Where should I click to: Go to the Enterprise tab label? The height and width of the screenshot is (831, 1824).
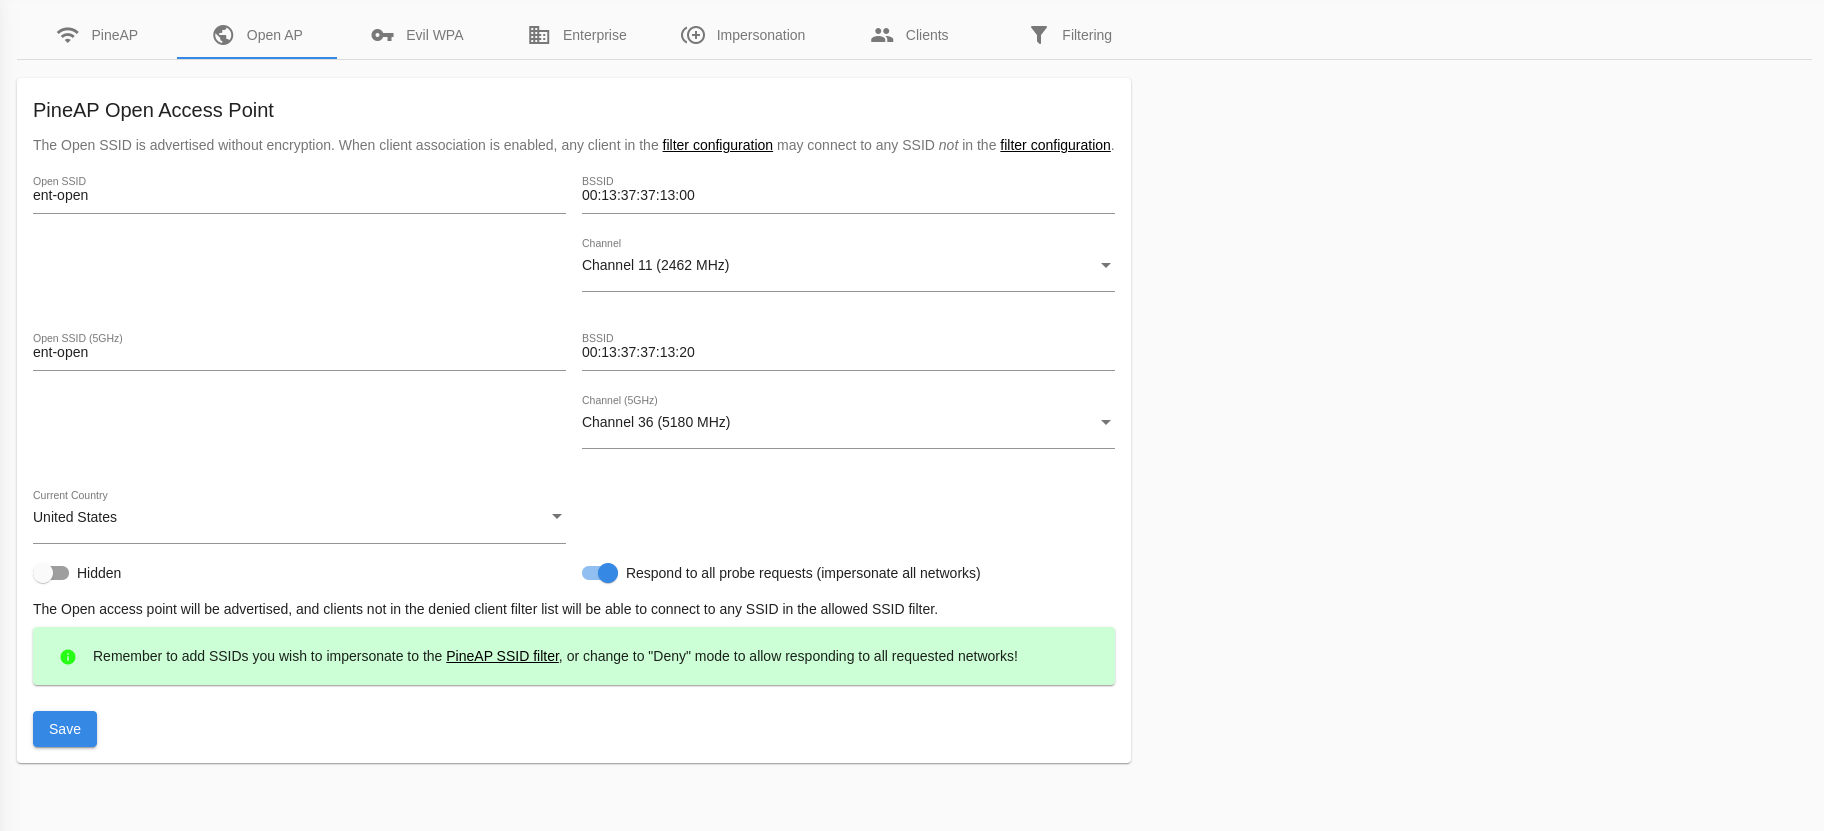coord(594,35)
